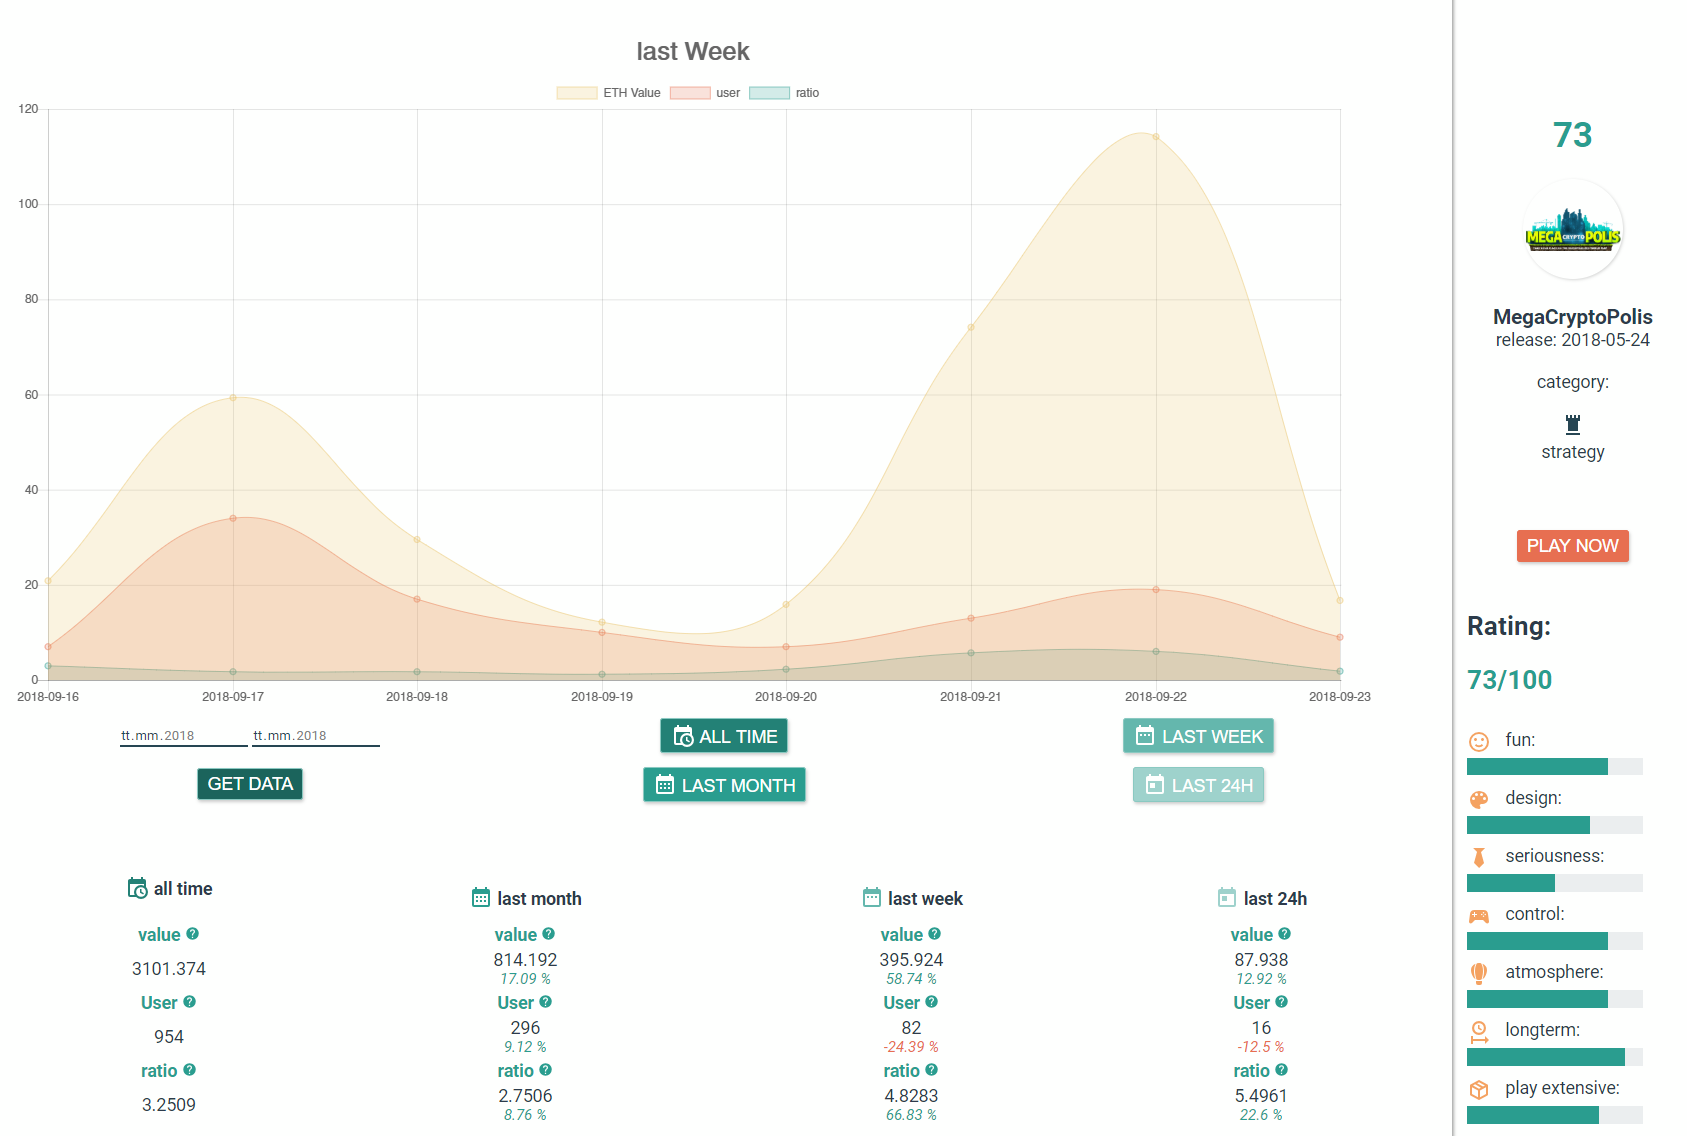Click the last month calendar icon heading
The width and height of the screenshot is (1687, 1136).
pyautogui.click(x=481, y=898)
